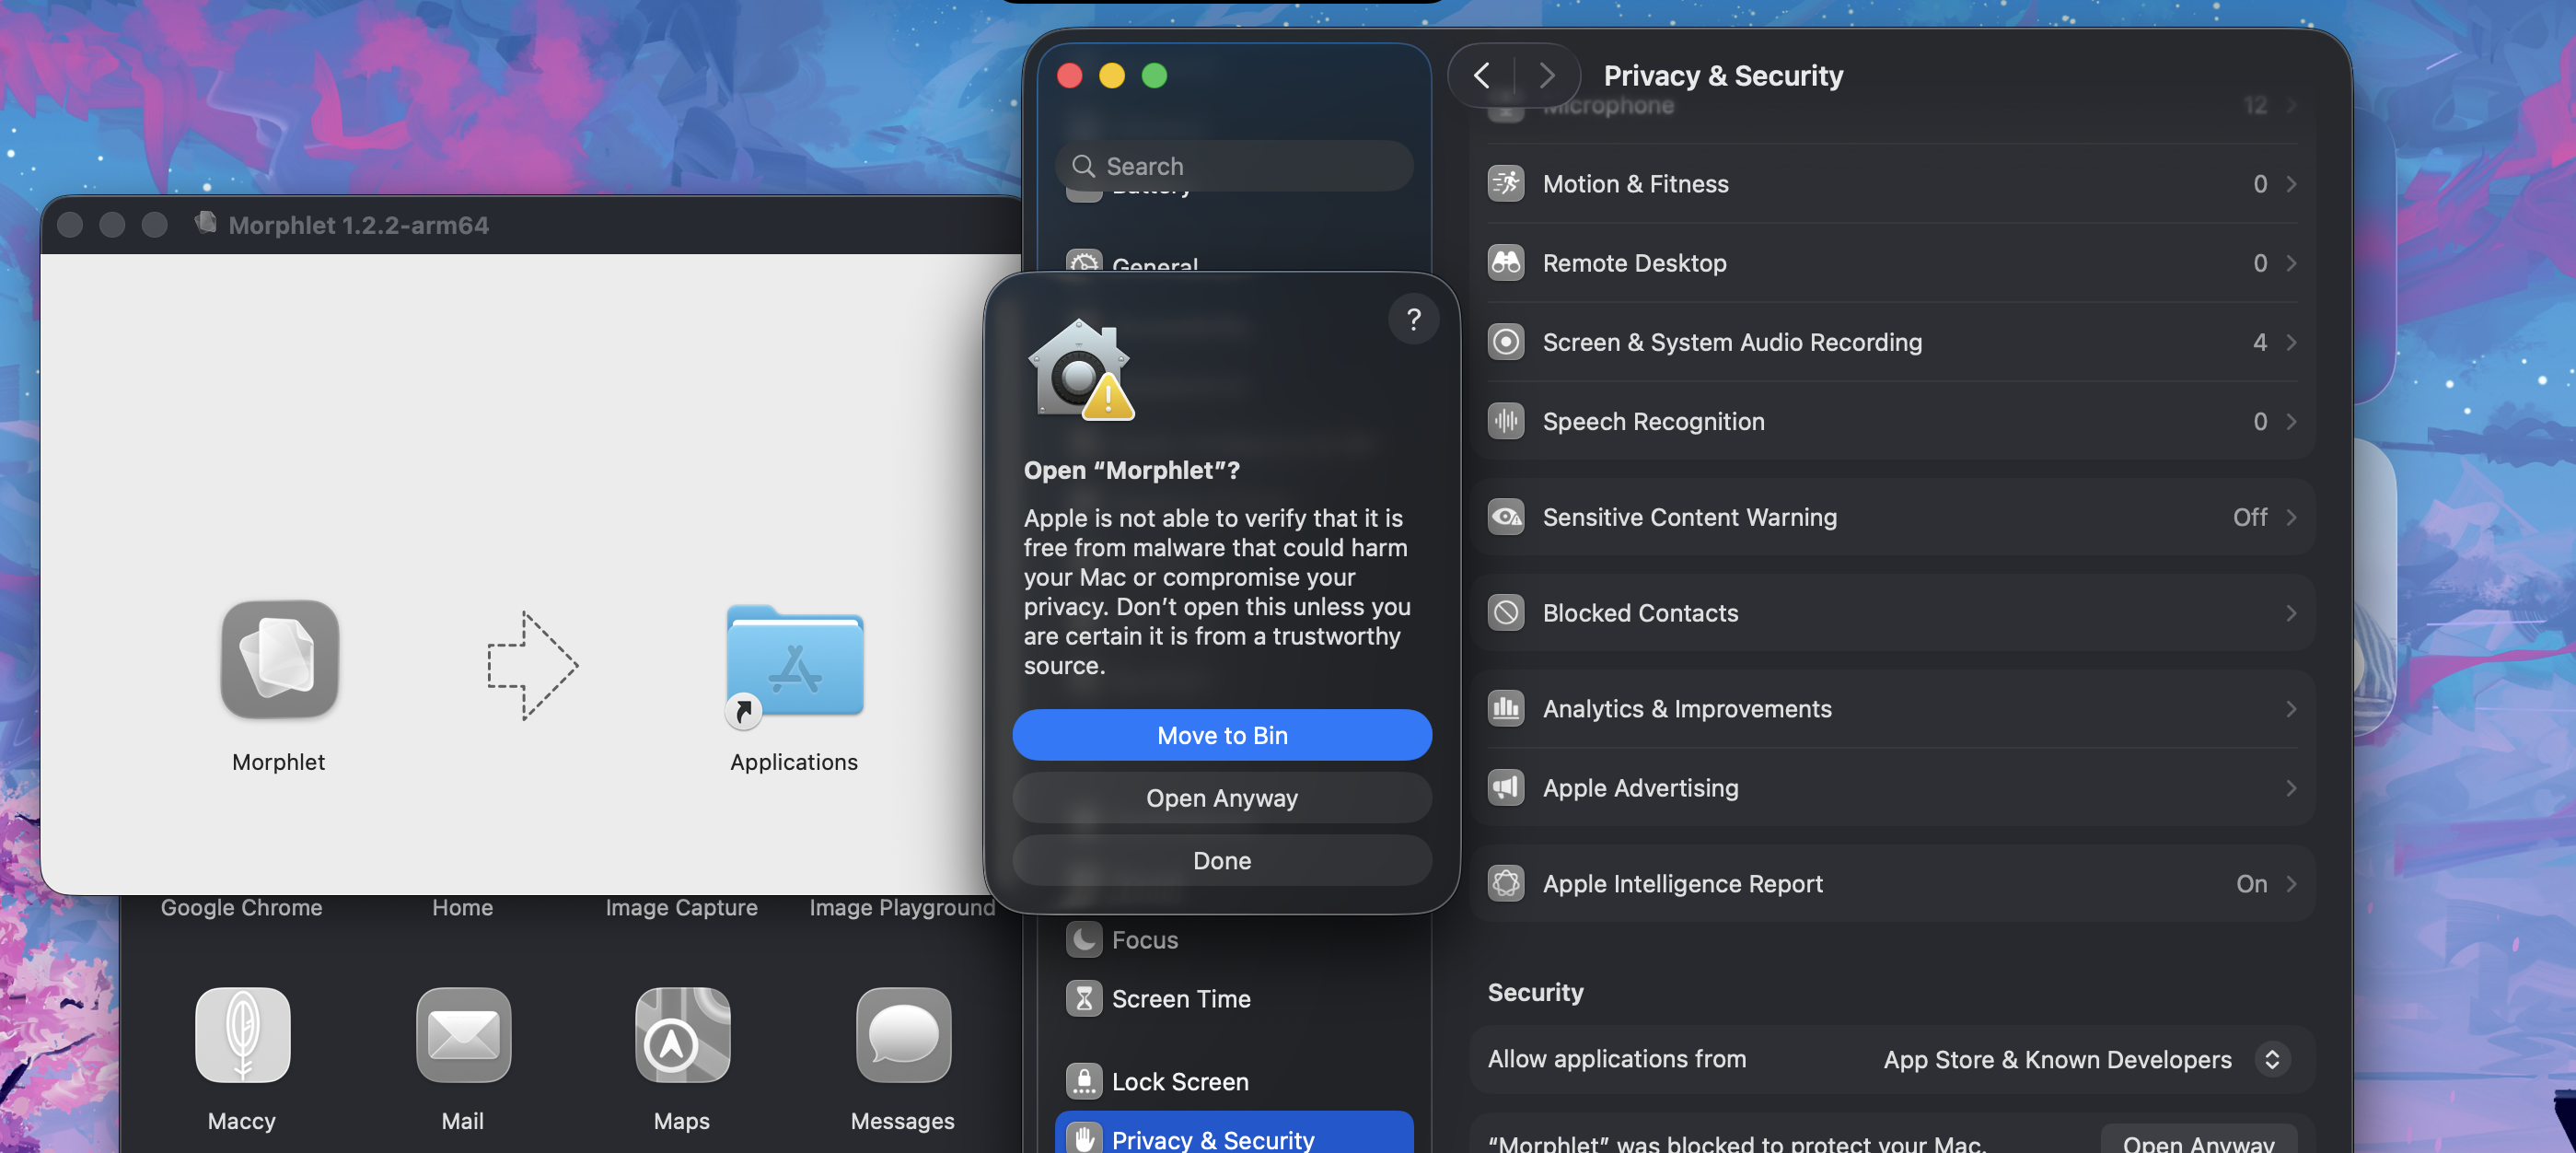2576x1153 pixels.
Task: Go back with the left chevron
Action: click(1482, 75)
